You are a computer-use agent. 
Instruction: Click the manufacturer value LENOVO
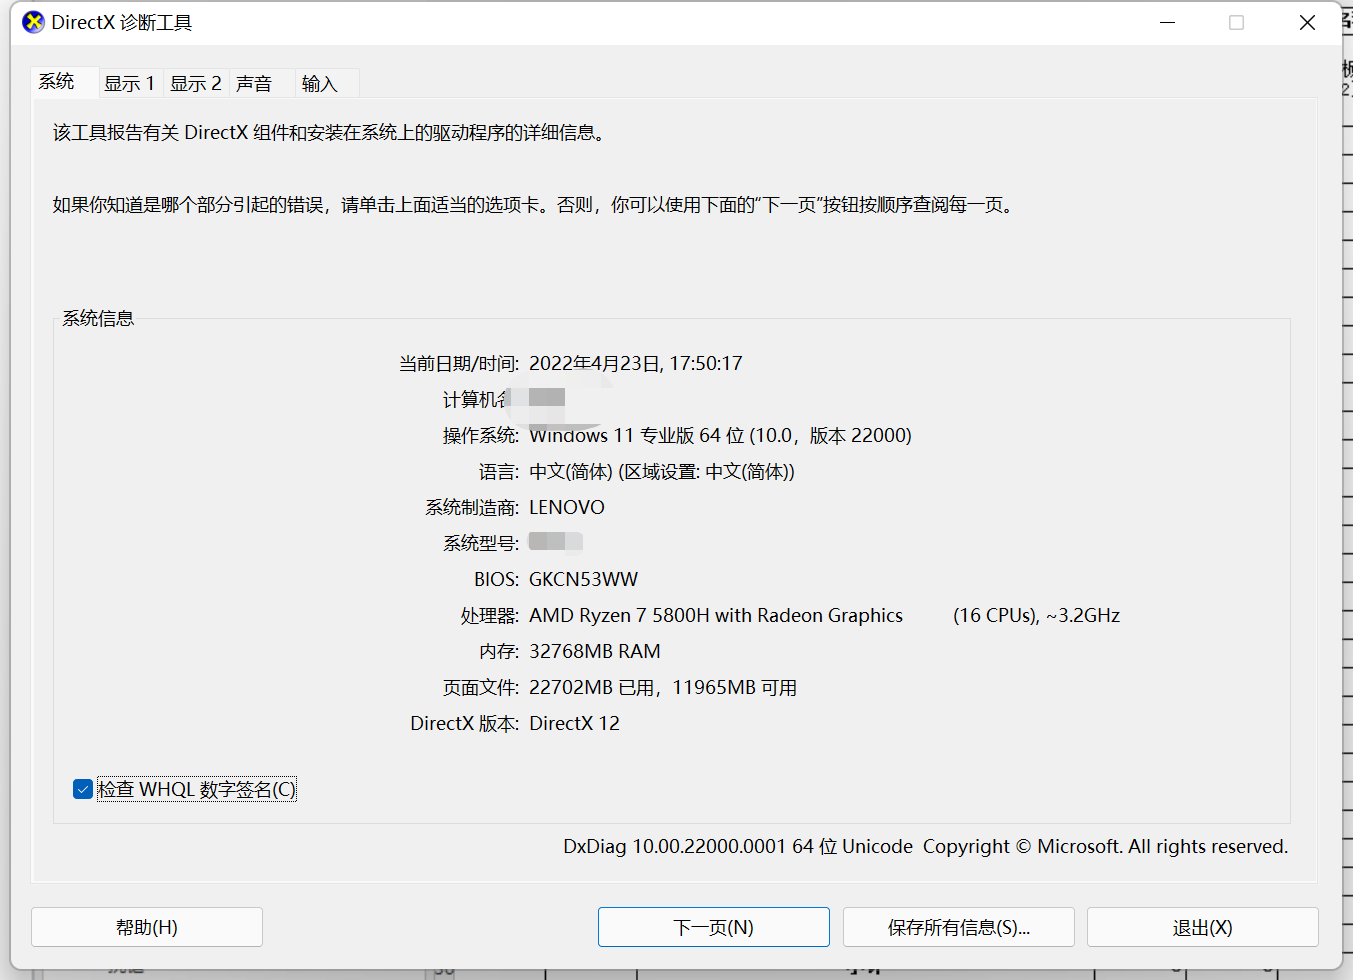click(567, 507)
